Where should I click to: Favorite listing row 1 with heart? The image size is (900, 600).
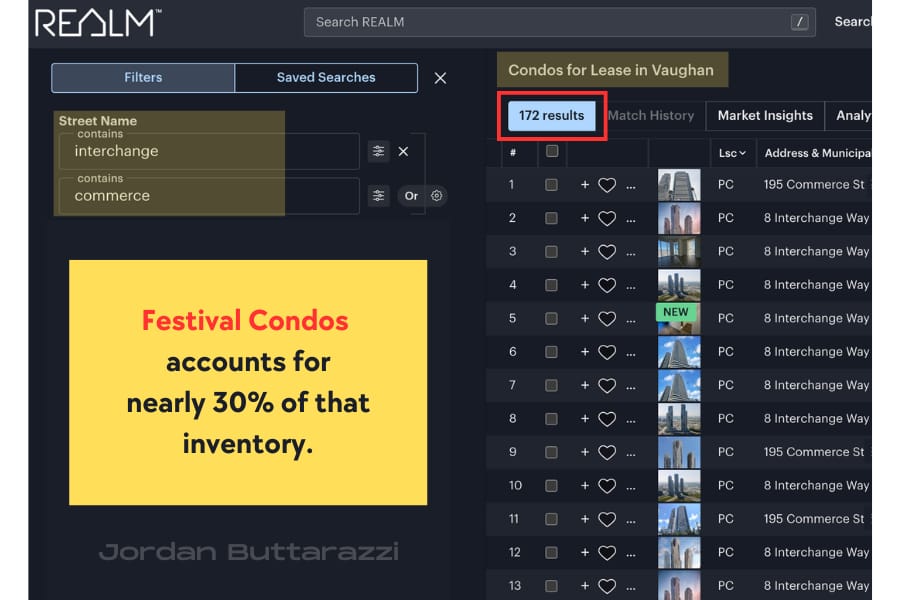point(607,185)
